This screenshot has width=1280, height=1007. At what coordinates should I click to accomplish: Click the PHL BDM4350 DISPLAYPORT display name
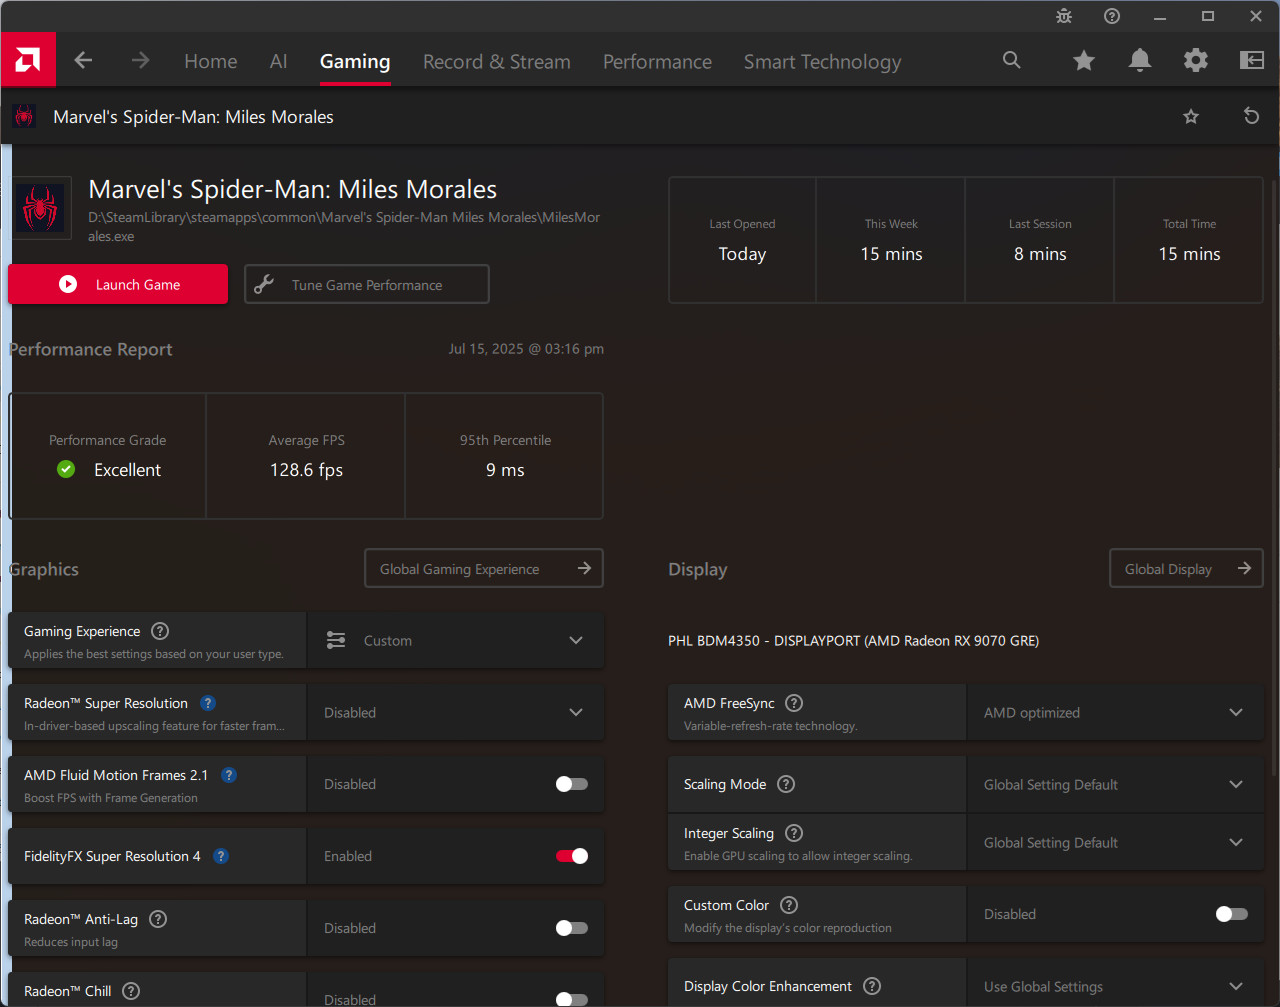(853, 641)
